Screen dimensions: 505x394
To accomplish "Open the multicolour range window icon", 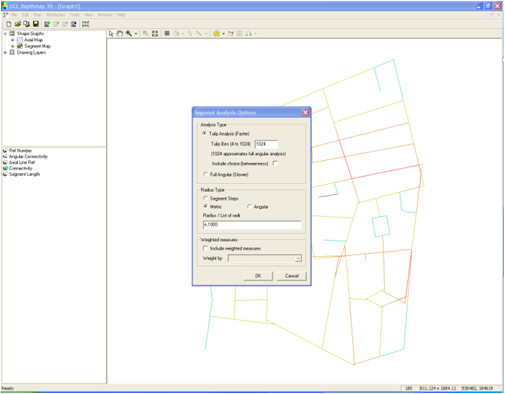I will (86, 24).
